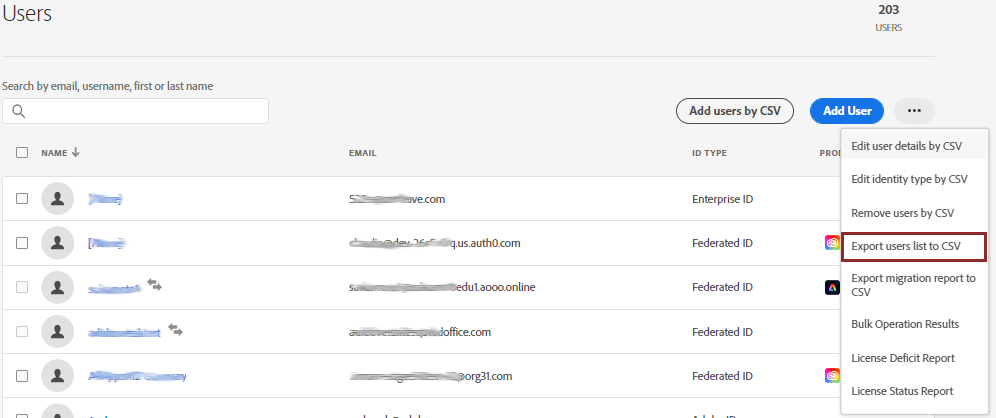Choose Export users list to CSV
996x418 pixels.
click(913, 246)
